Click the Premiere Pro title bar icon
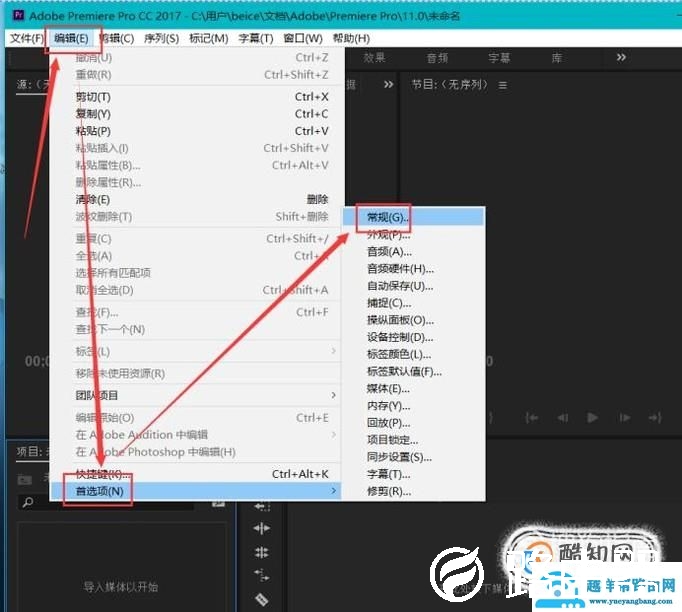682x612 pixels. 19,16
